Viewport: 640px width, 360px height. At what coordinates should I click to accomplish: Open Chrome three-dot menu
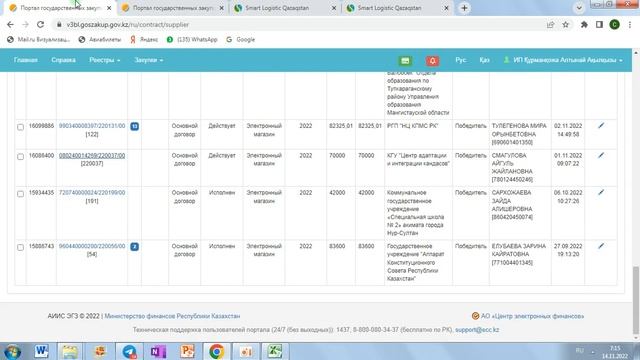630,24
